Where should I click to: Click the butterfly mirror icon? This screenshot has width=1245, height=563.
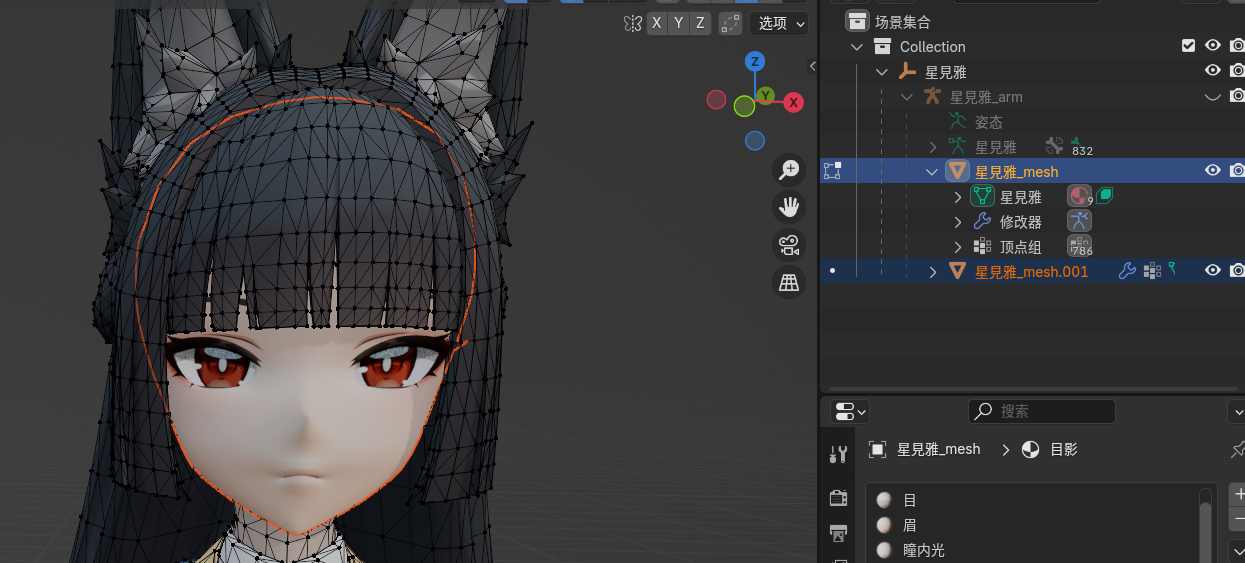pos(632,23)
